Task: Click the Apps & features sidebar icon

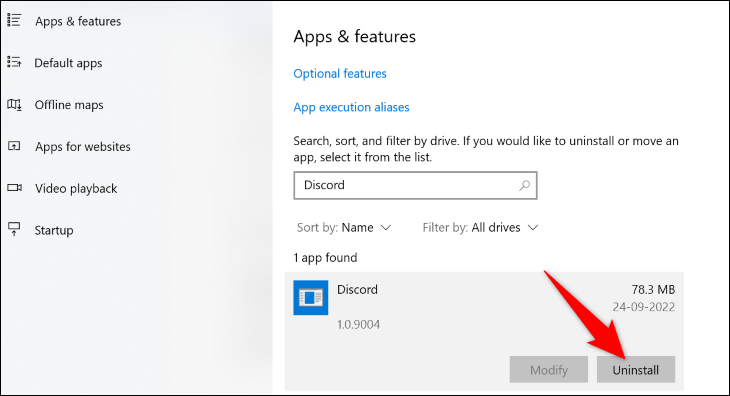Action: (14, 20)
